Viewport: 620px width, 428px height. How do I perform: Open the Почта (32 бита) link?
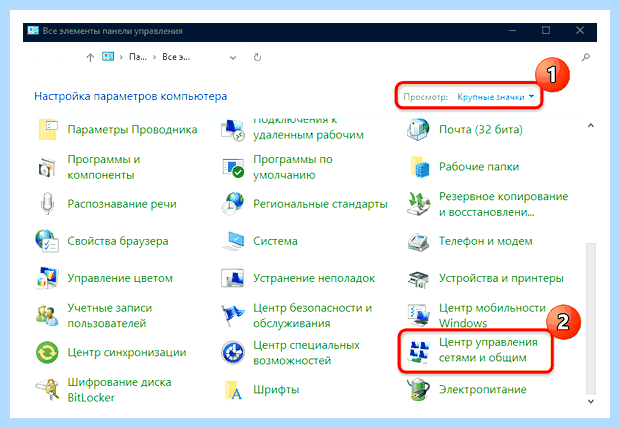[x=480, y=129]
